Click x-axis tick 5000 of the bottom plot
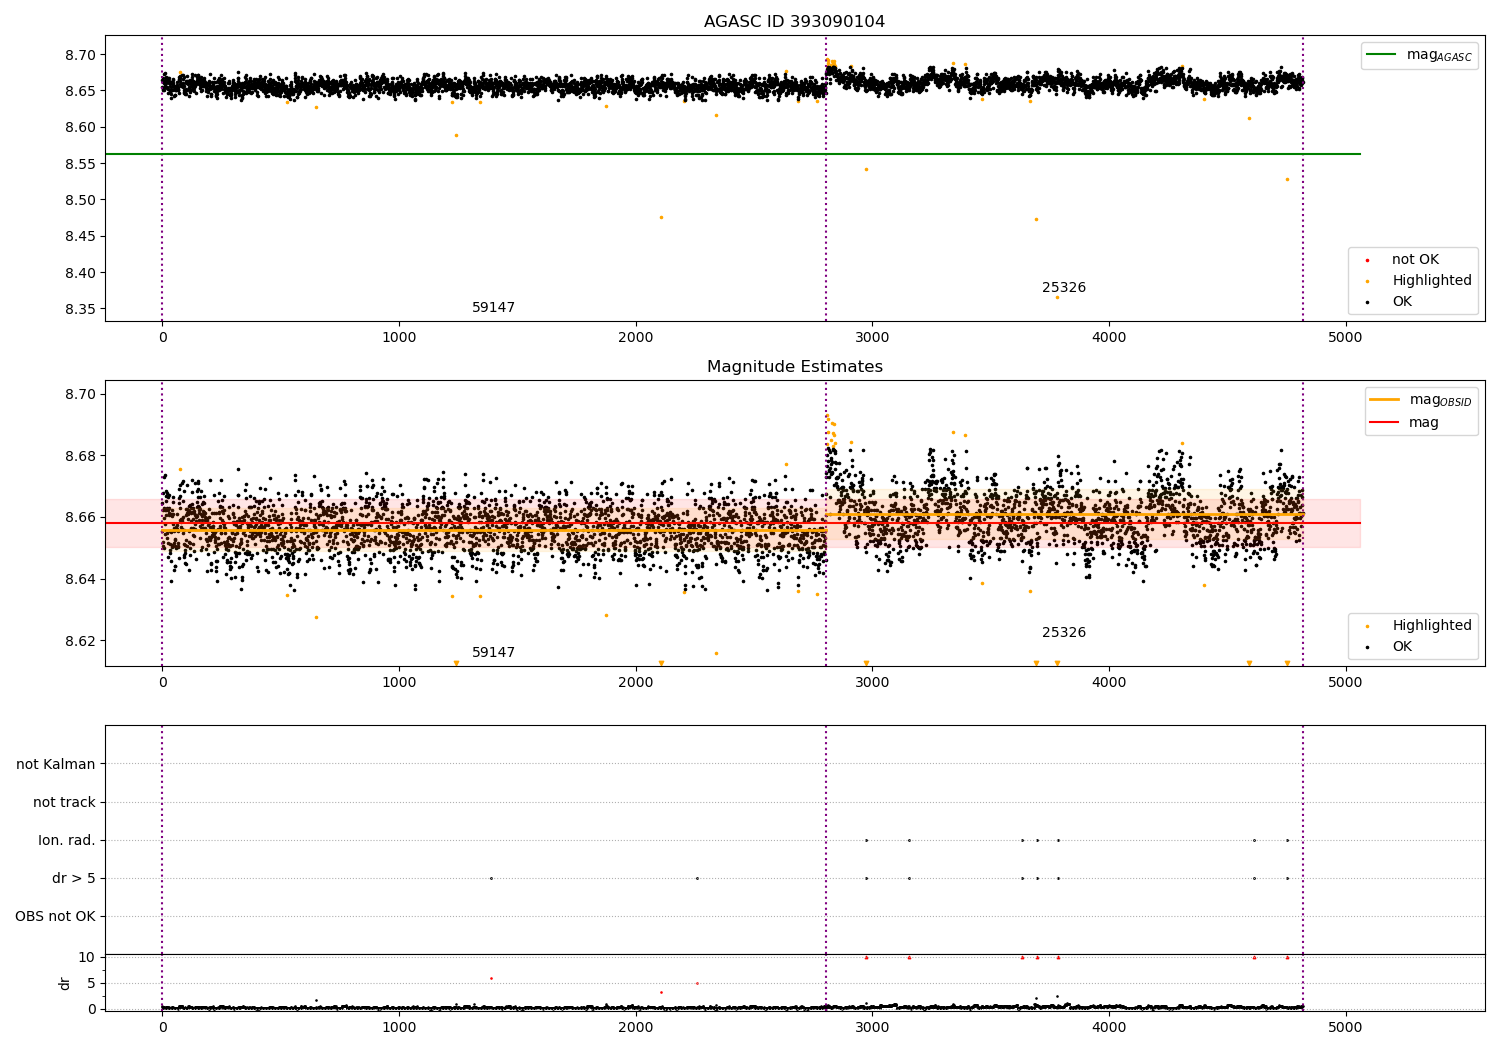This screenshot has height=1050, width=1500. pos(1346,1027)
